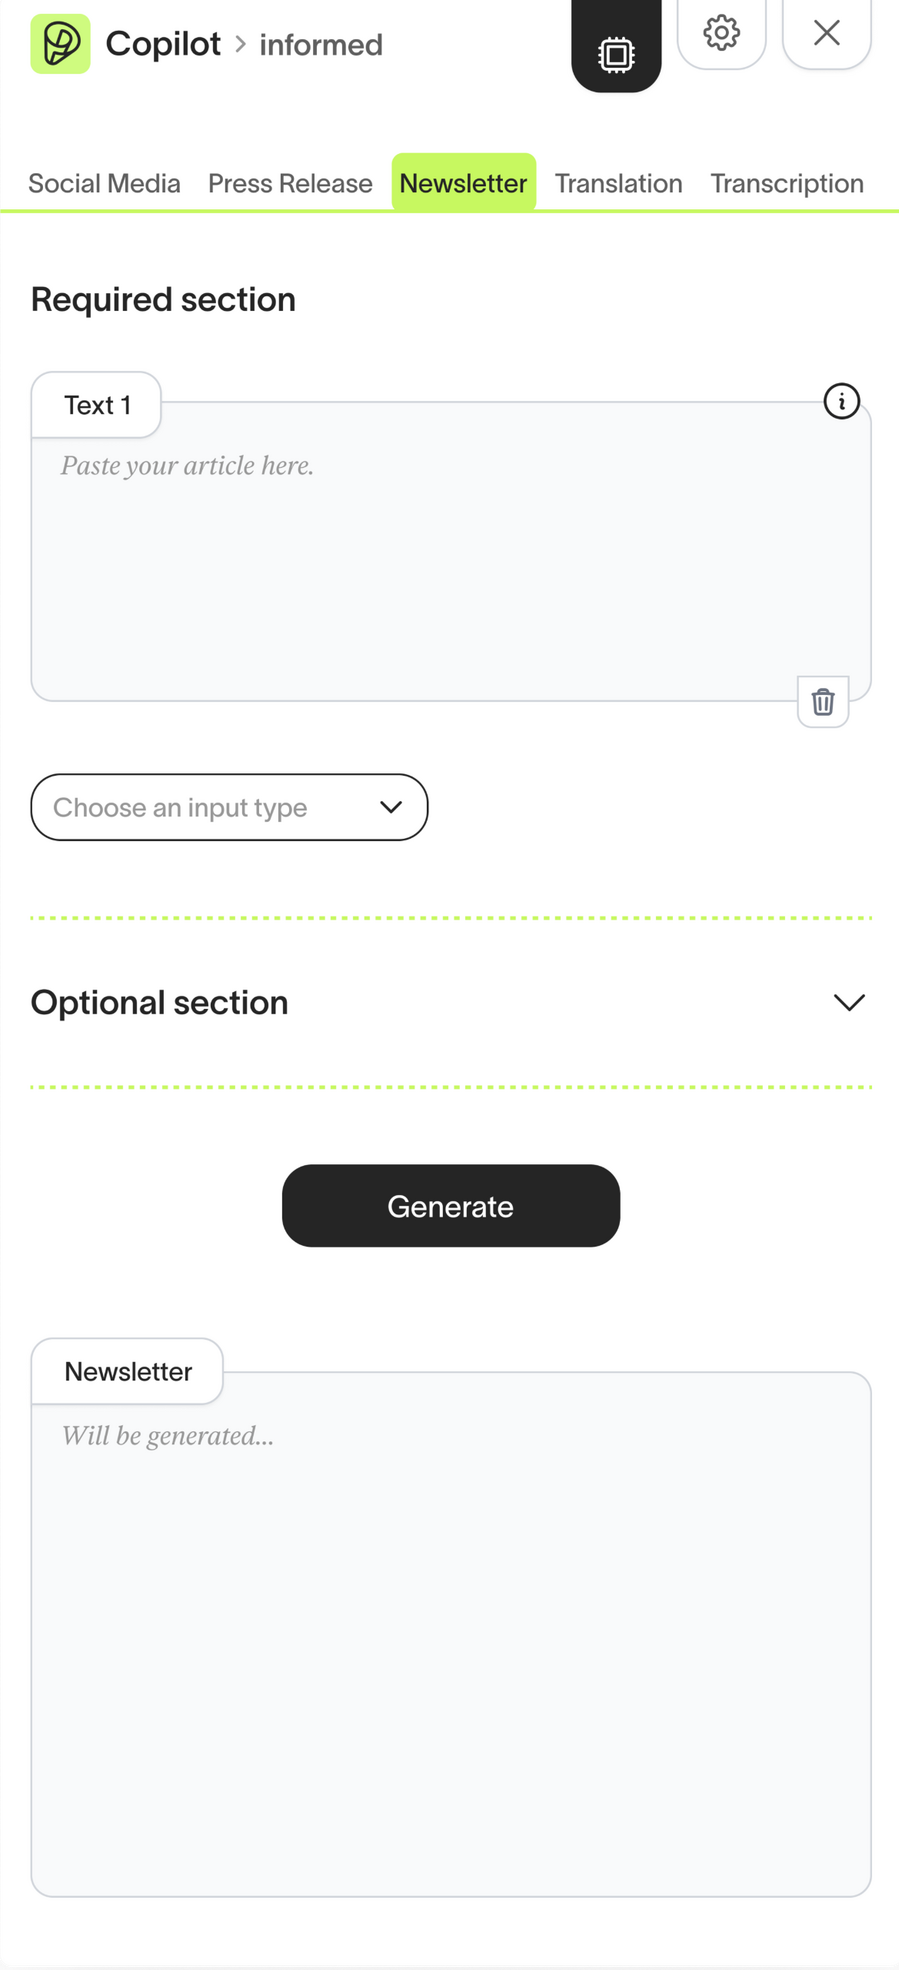Click the Copilot logo icon
The image size is (899, 1970).
[60, 44]
